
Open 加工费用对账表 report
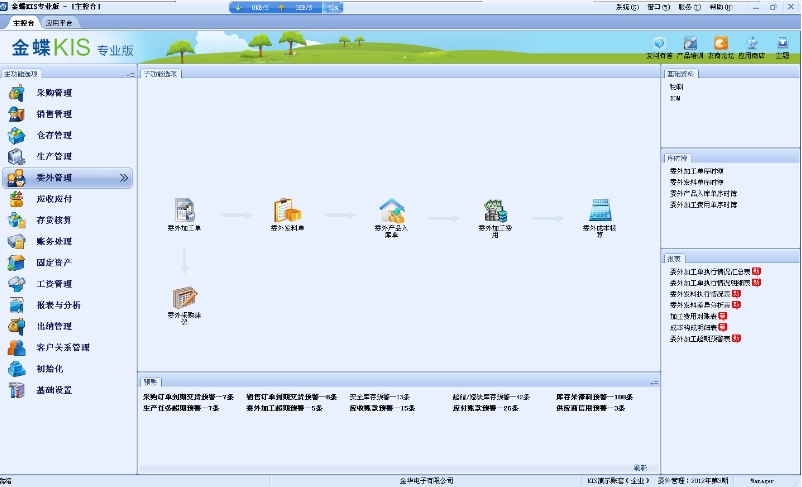click(x=693, y=317)
